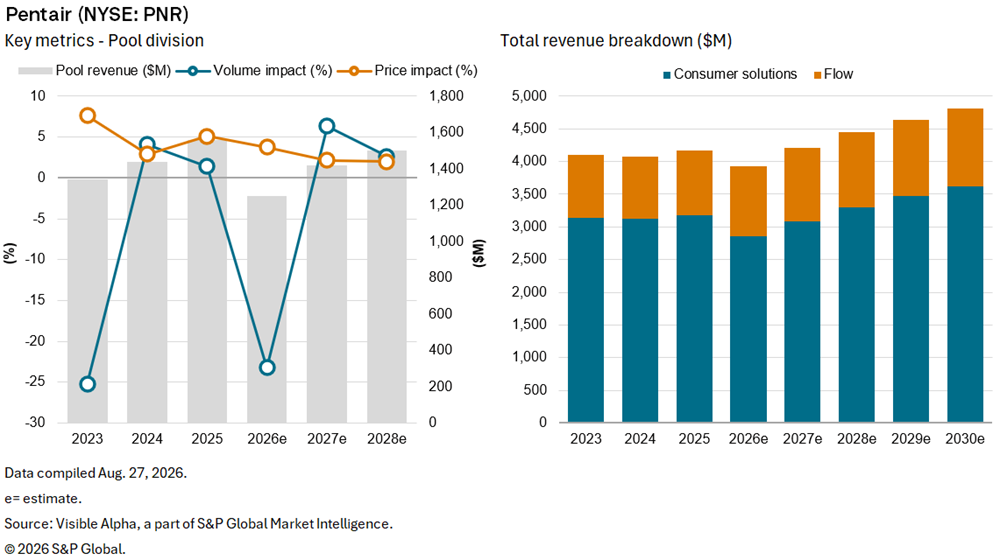Click the 2030e Consumer solutions bar segment
The image size is (1000, 560).
pos(965,304)
